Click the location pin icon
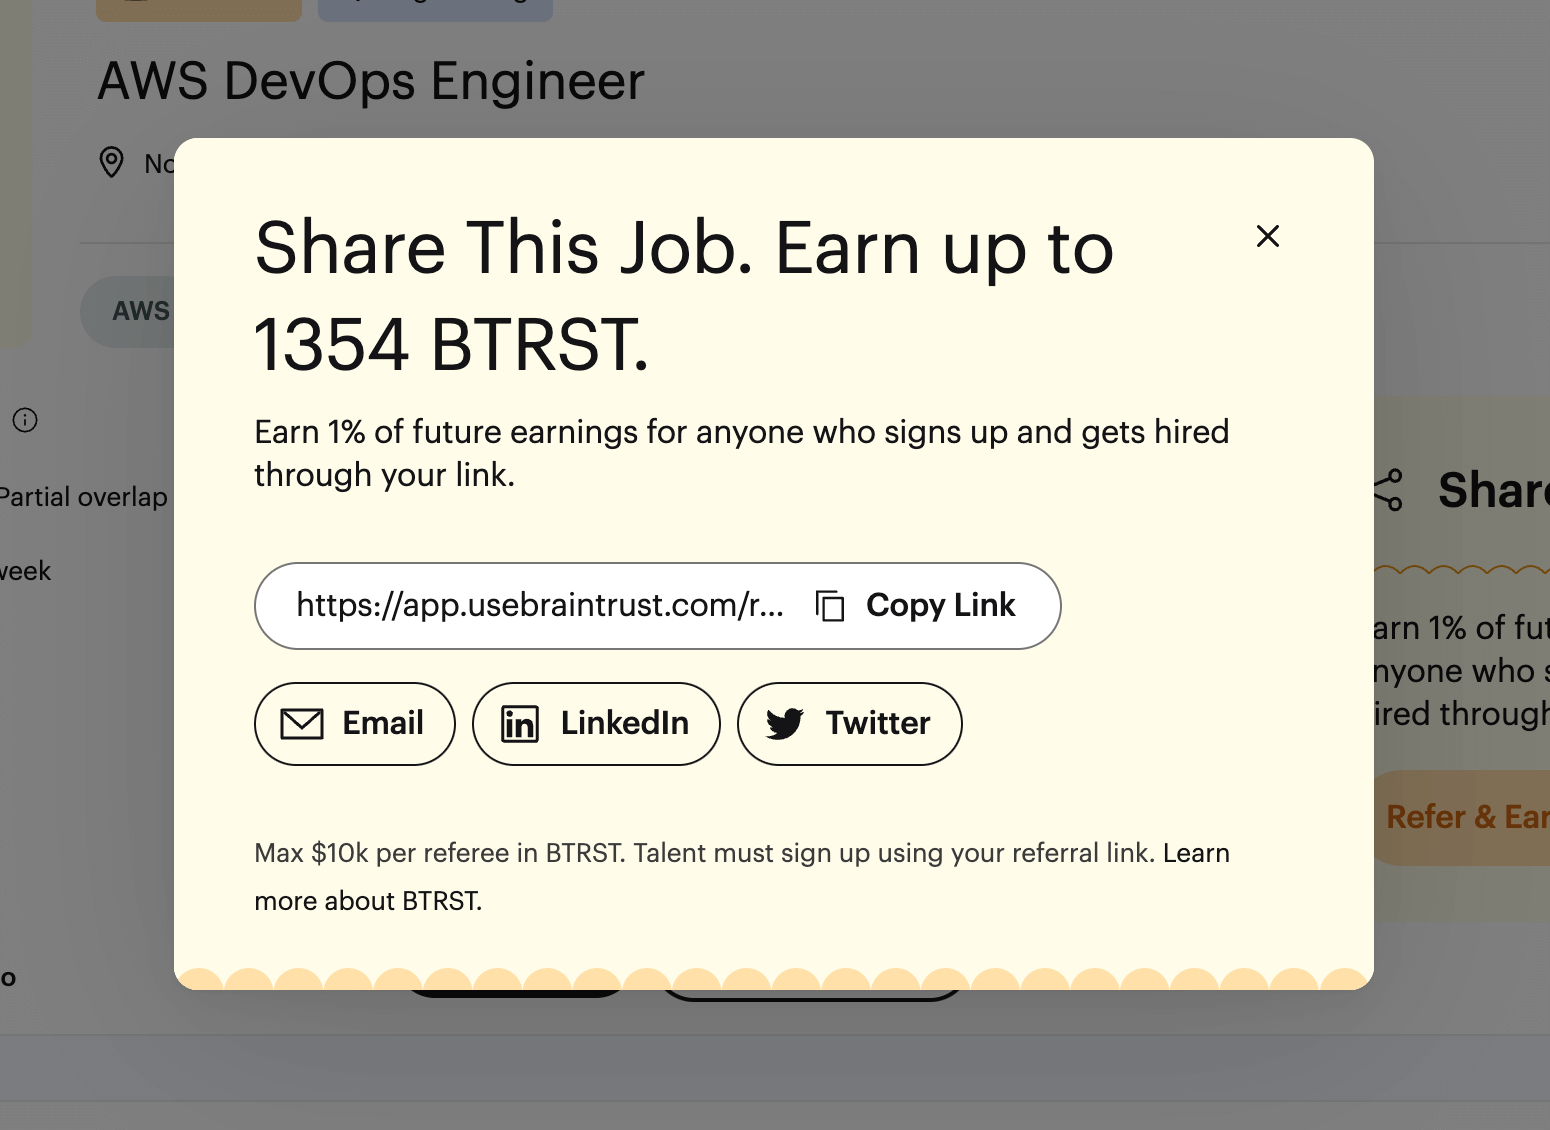Screen dimensions: 1550x1130 (111, 161)
